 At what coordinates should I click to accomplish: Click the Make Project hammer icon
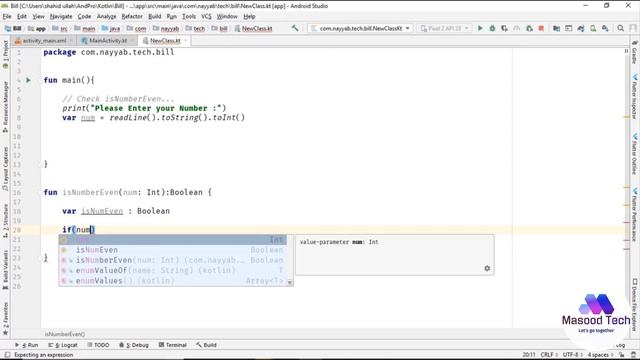[x=295, y=28]
